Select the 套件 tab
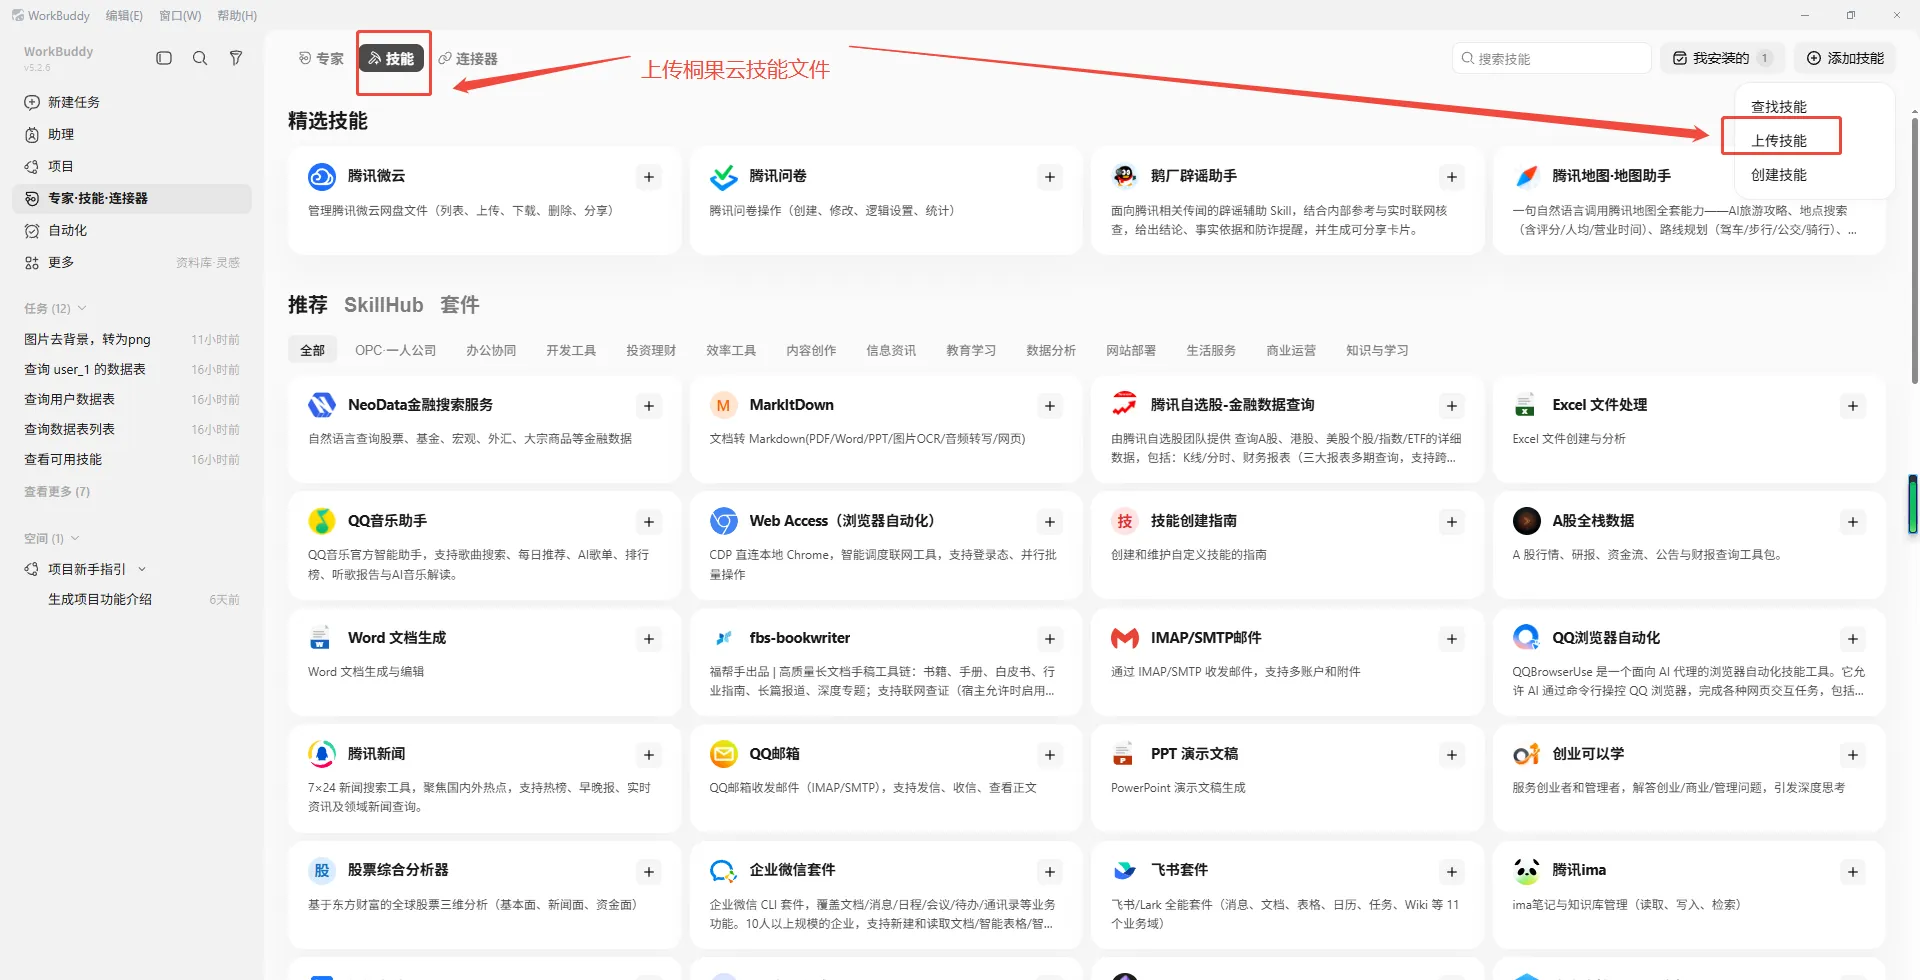 (460, 305)
